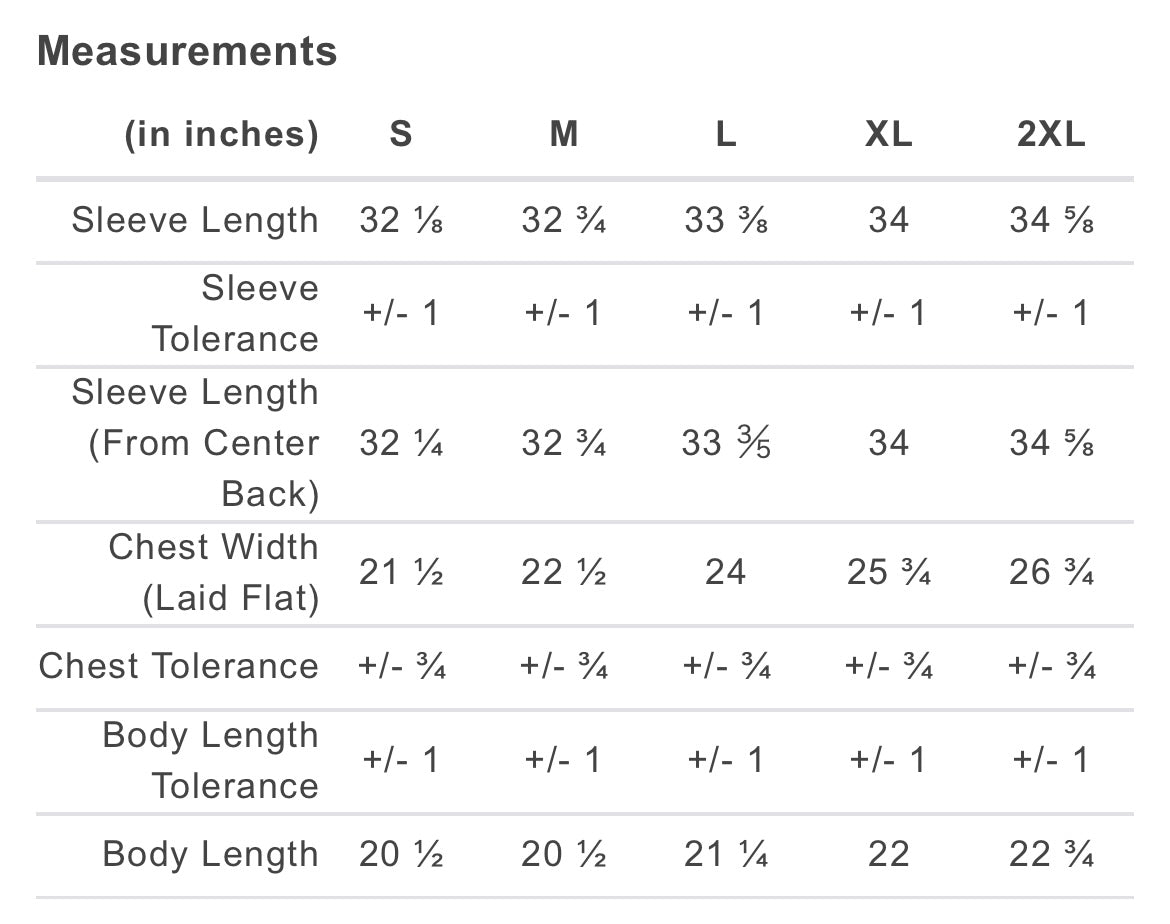Click the 24 chest width for L
The width and height of the screenshot is (1170, 924).
(x=726, y=572)
